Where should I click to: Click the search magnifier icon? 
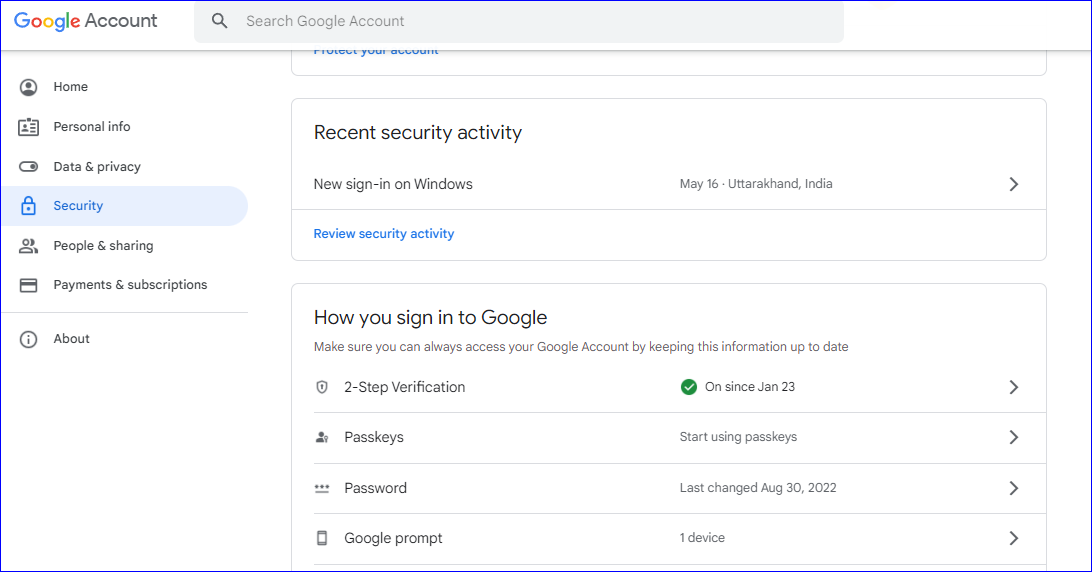[219, 21]
